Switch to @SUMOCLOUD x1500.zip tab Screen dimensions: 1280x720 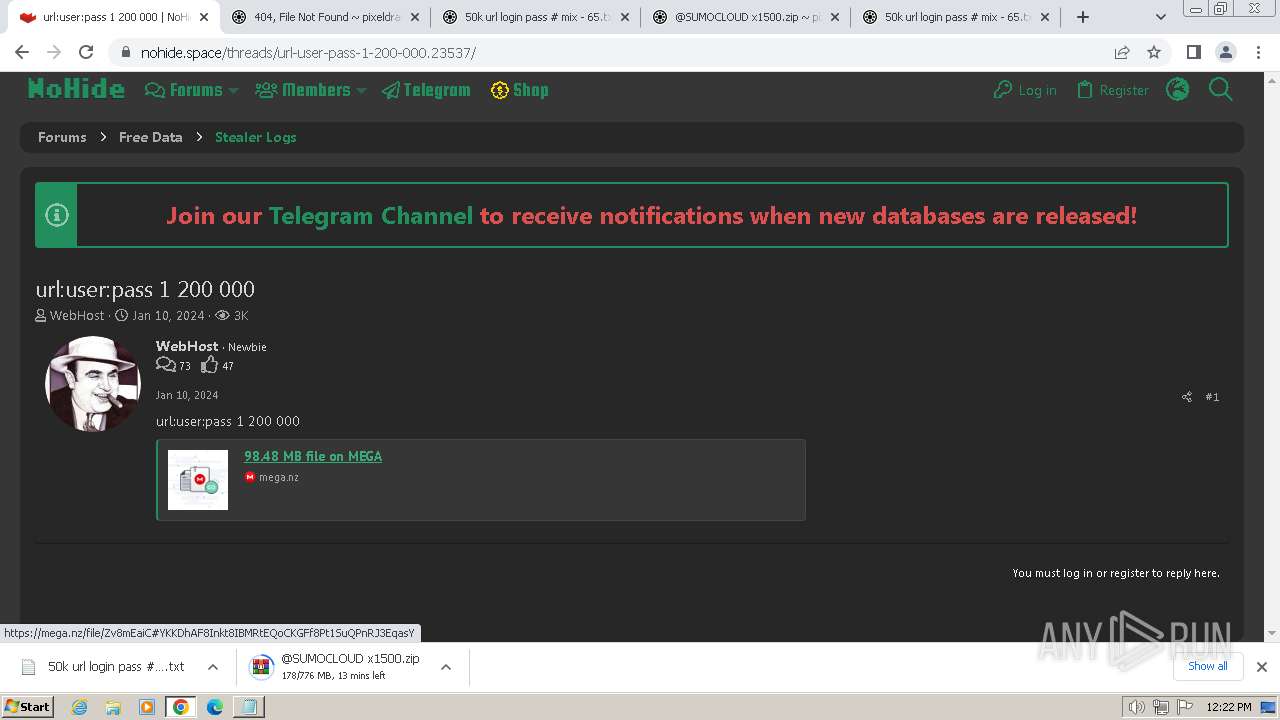745,17
